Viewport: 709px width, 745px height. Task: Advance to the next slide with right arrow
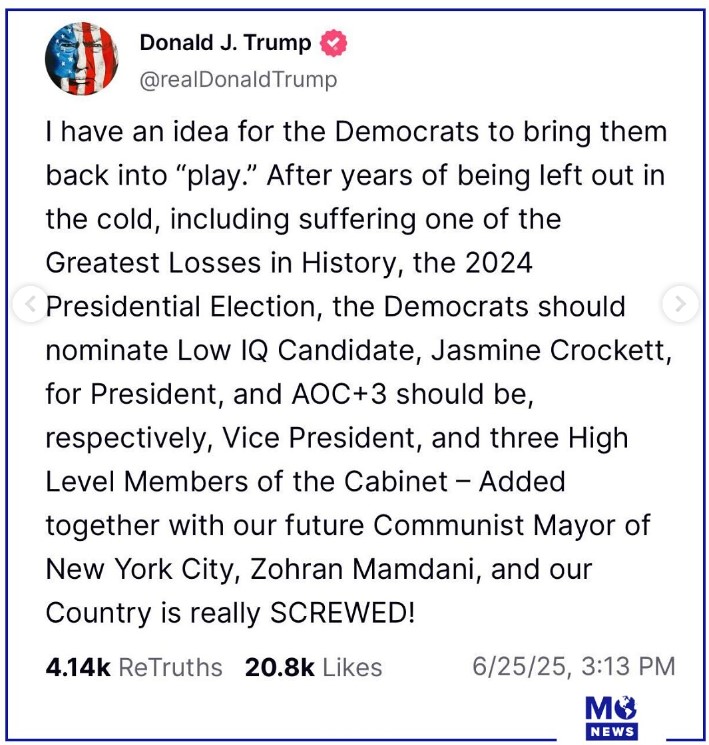point(680,305)
